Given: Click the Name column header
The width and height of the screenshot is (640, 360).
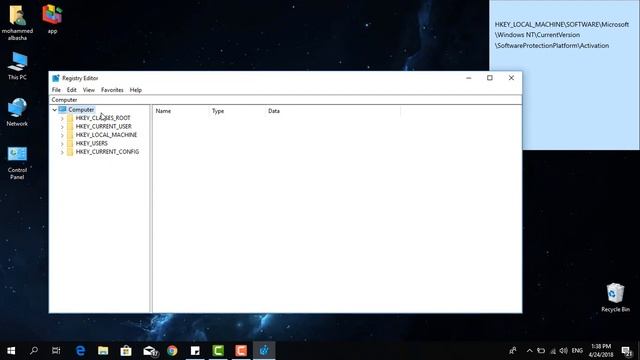Looking at the screenshot, I should [x=181, y=111].
